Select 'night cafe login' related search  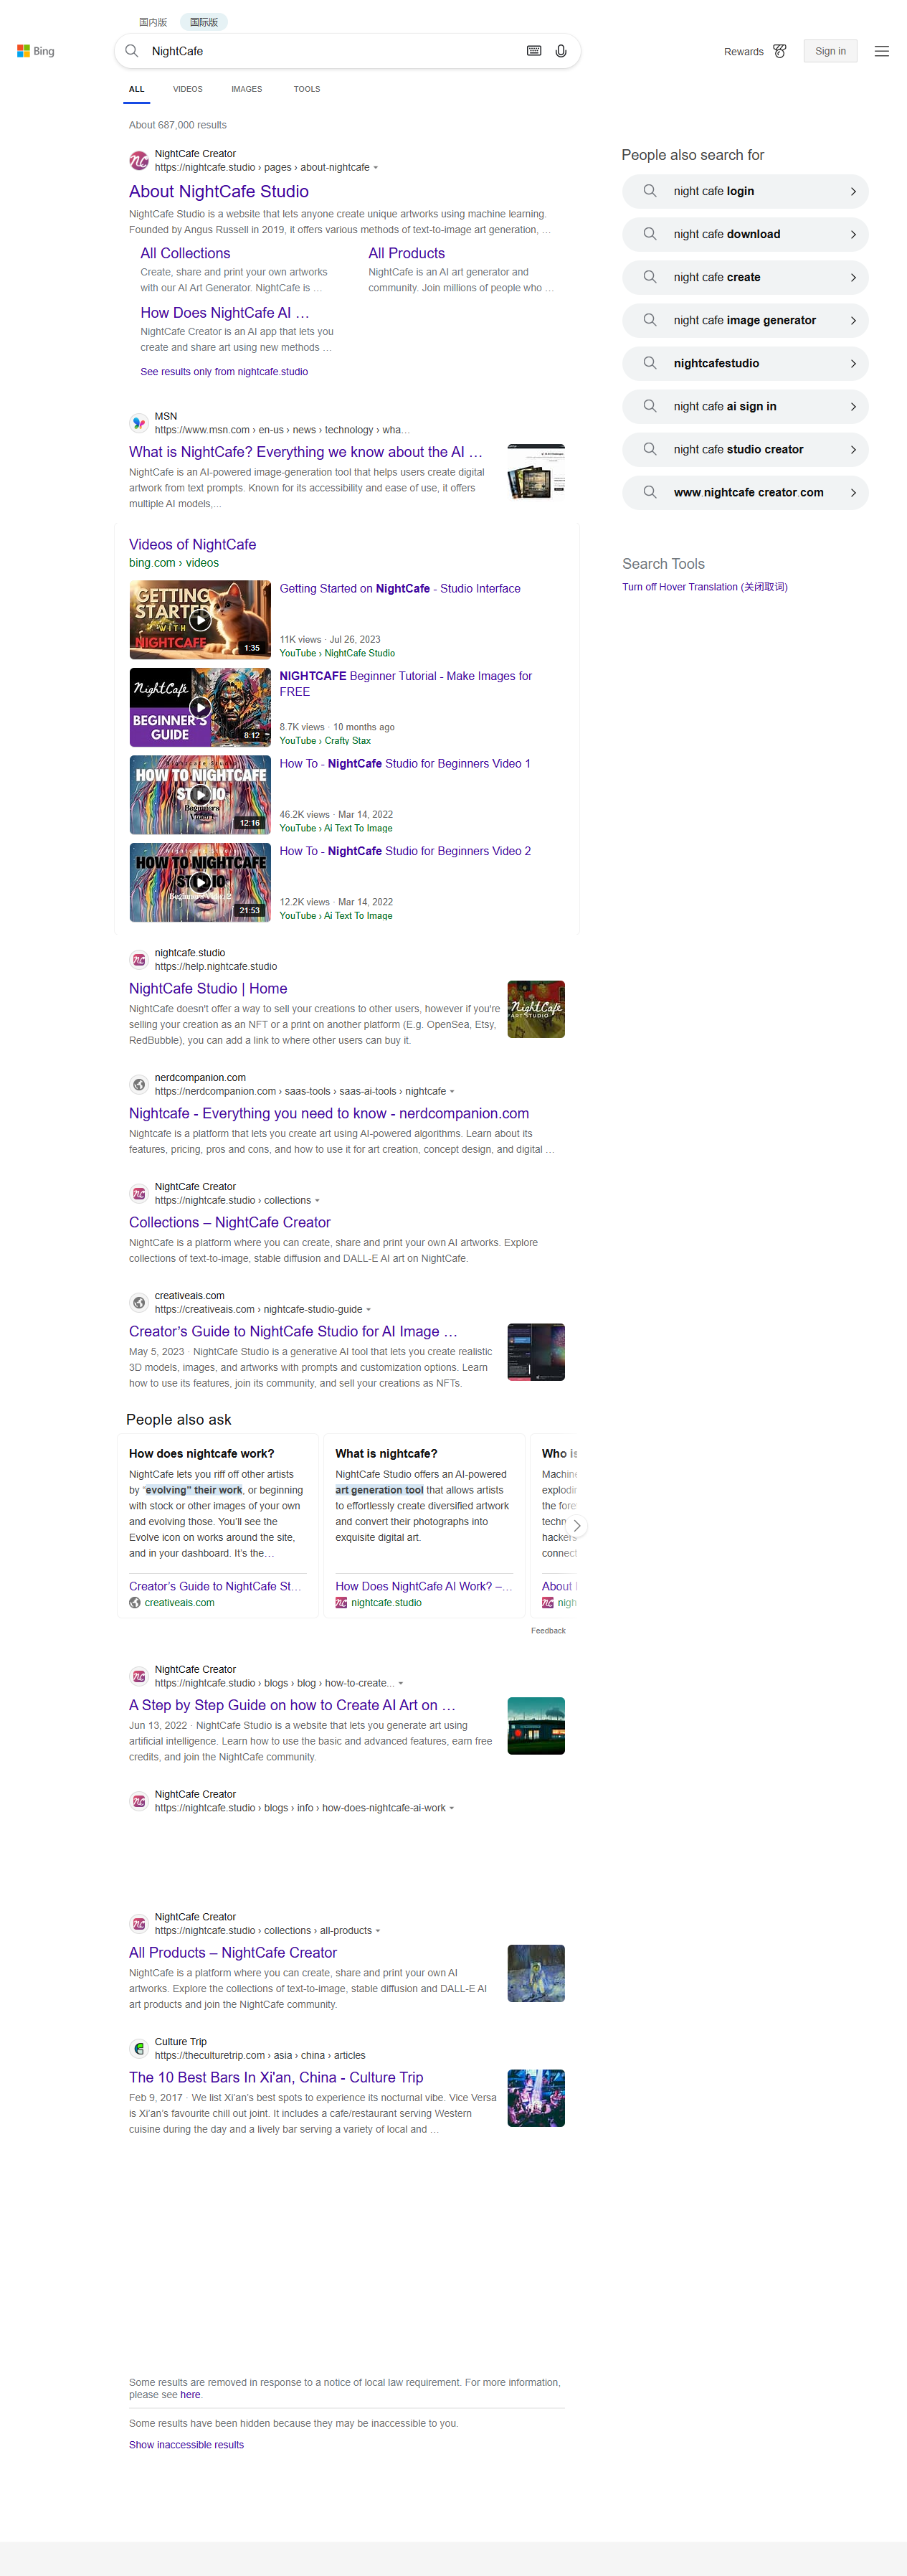[x=745, y=191]
